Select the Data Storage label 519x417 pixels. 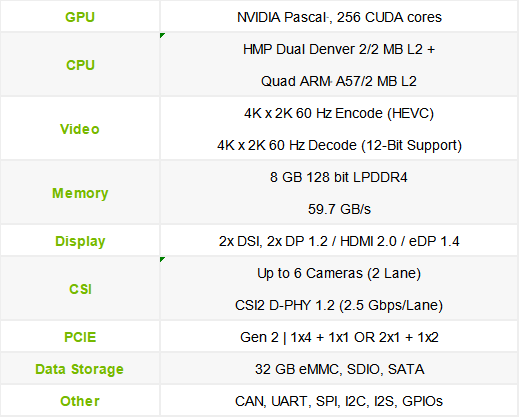pyautogui.click(x=79, y=369)
